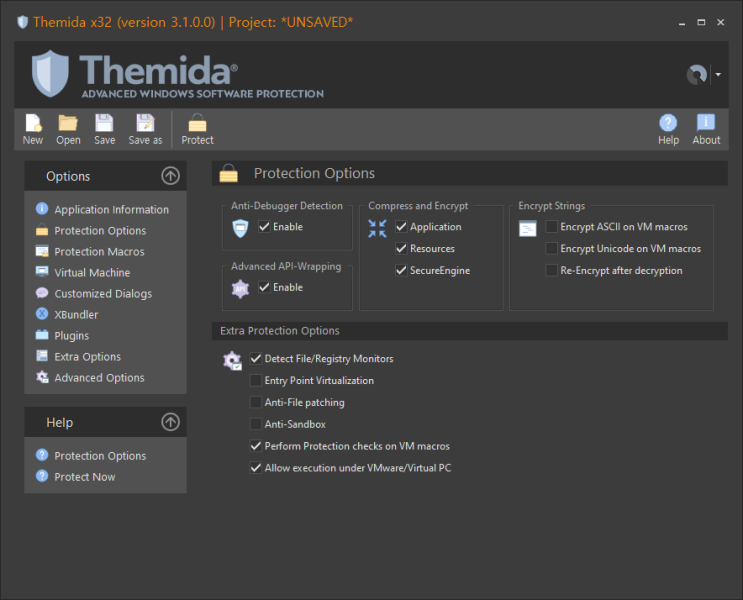Collapse the Options sidebar panel

click(170, 176)
